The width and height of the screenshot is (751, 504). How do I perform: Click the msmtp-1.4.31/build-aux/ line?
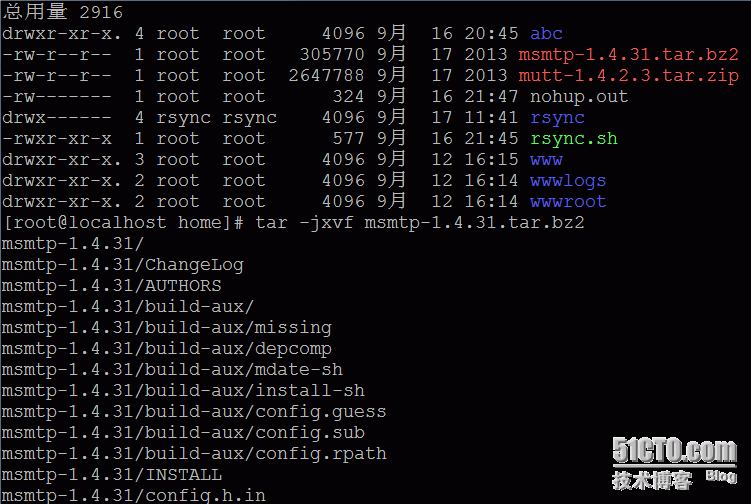(128, 307)
